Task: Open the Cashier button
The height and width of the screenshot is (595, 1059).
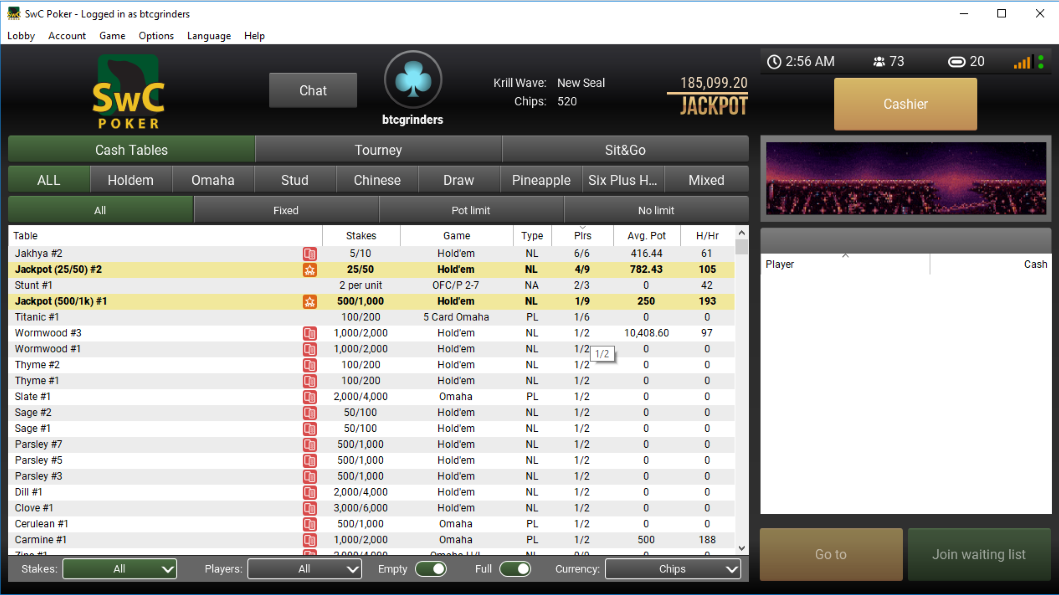Action: coord(905,104)
